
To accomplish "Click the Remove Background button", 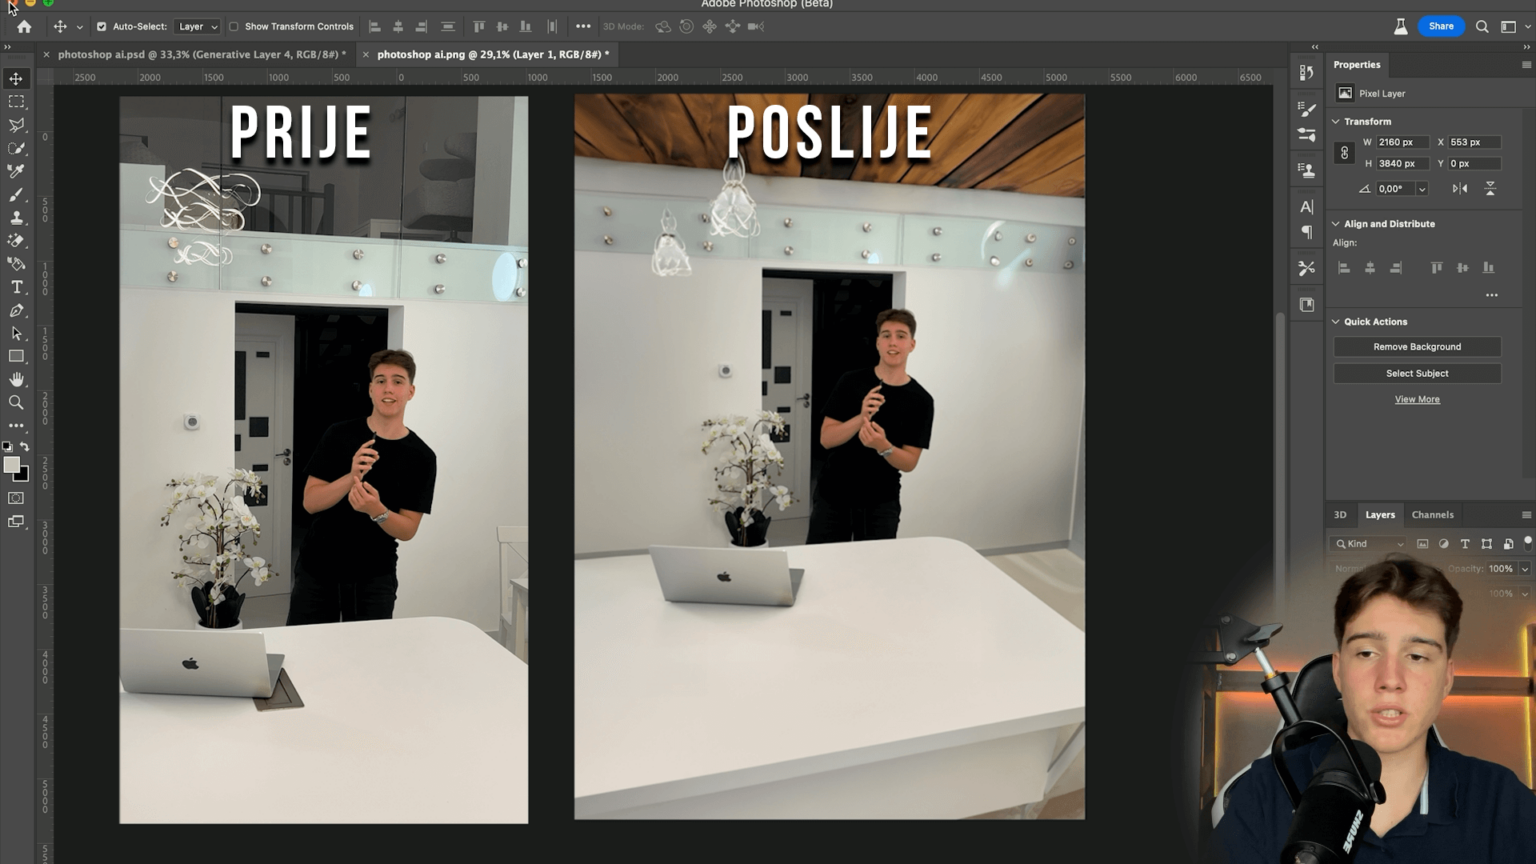I will 1417,347.
